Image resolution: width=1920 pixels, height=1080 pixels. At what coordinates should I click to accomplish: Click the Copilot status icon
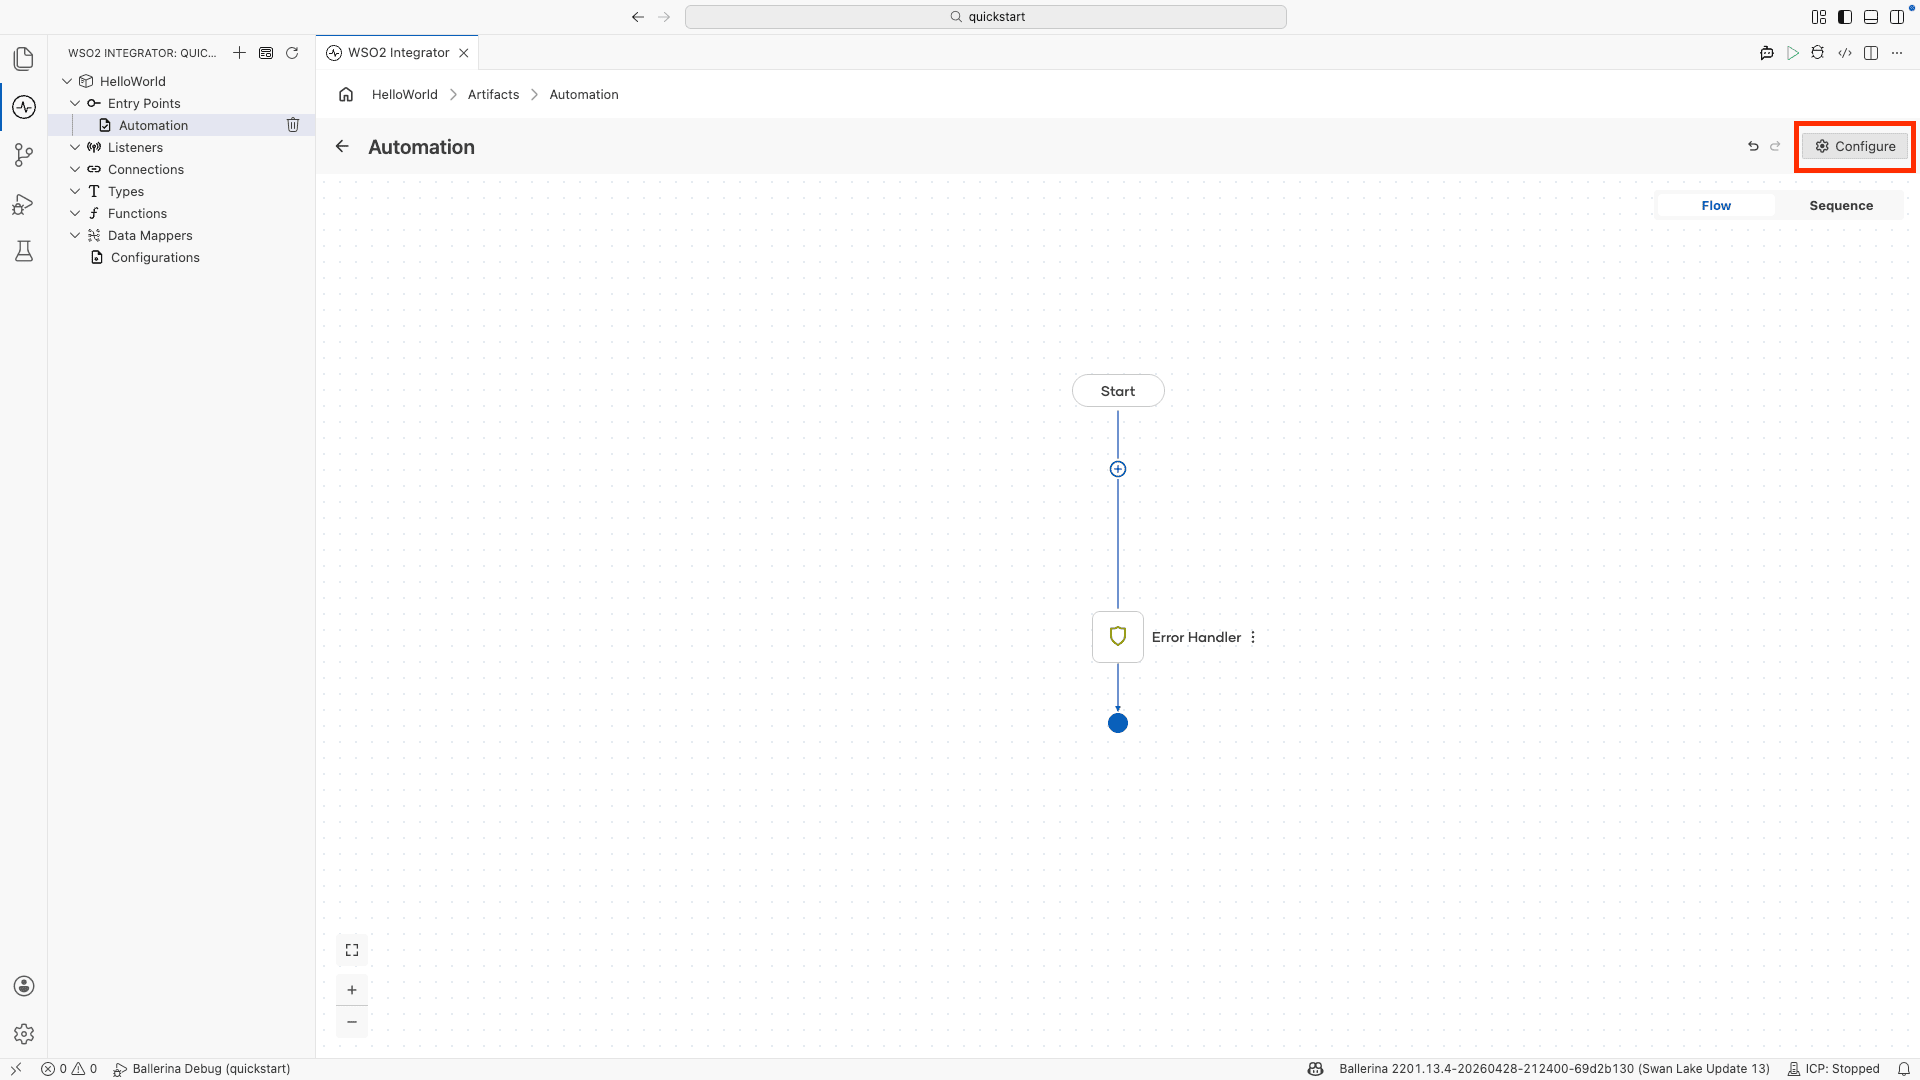click(1316, 1069)
